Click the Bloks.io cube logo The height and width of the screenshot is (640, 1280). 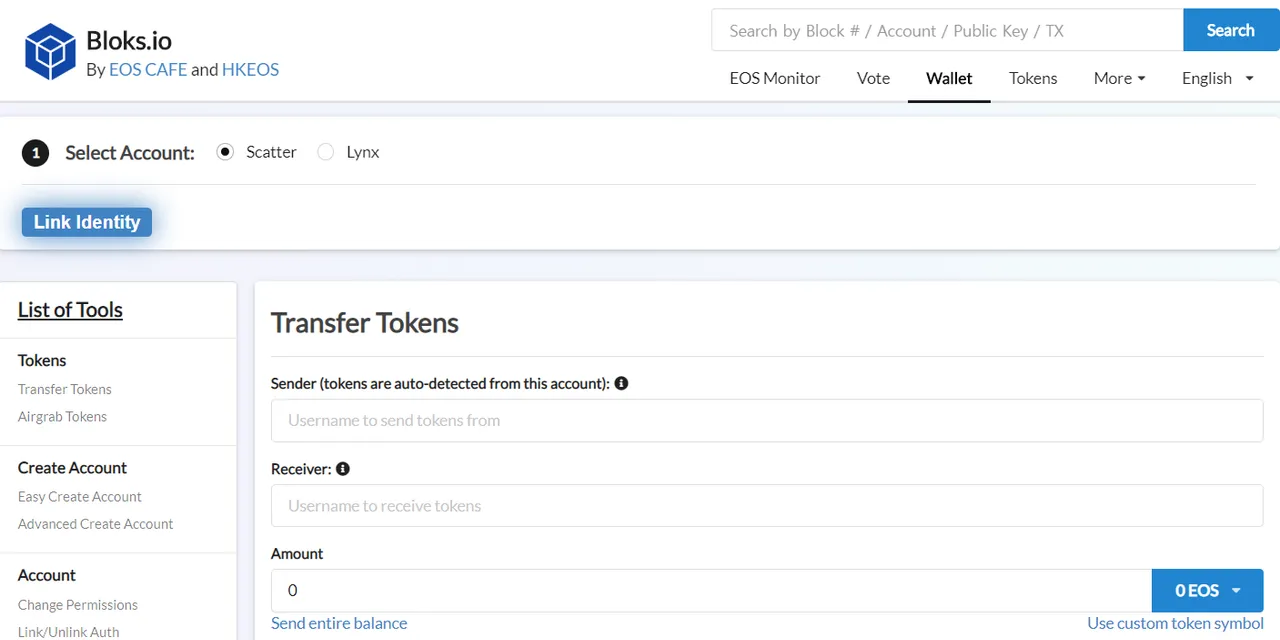[x=51, y=52]
